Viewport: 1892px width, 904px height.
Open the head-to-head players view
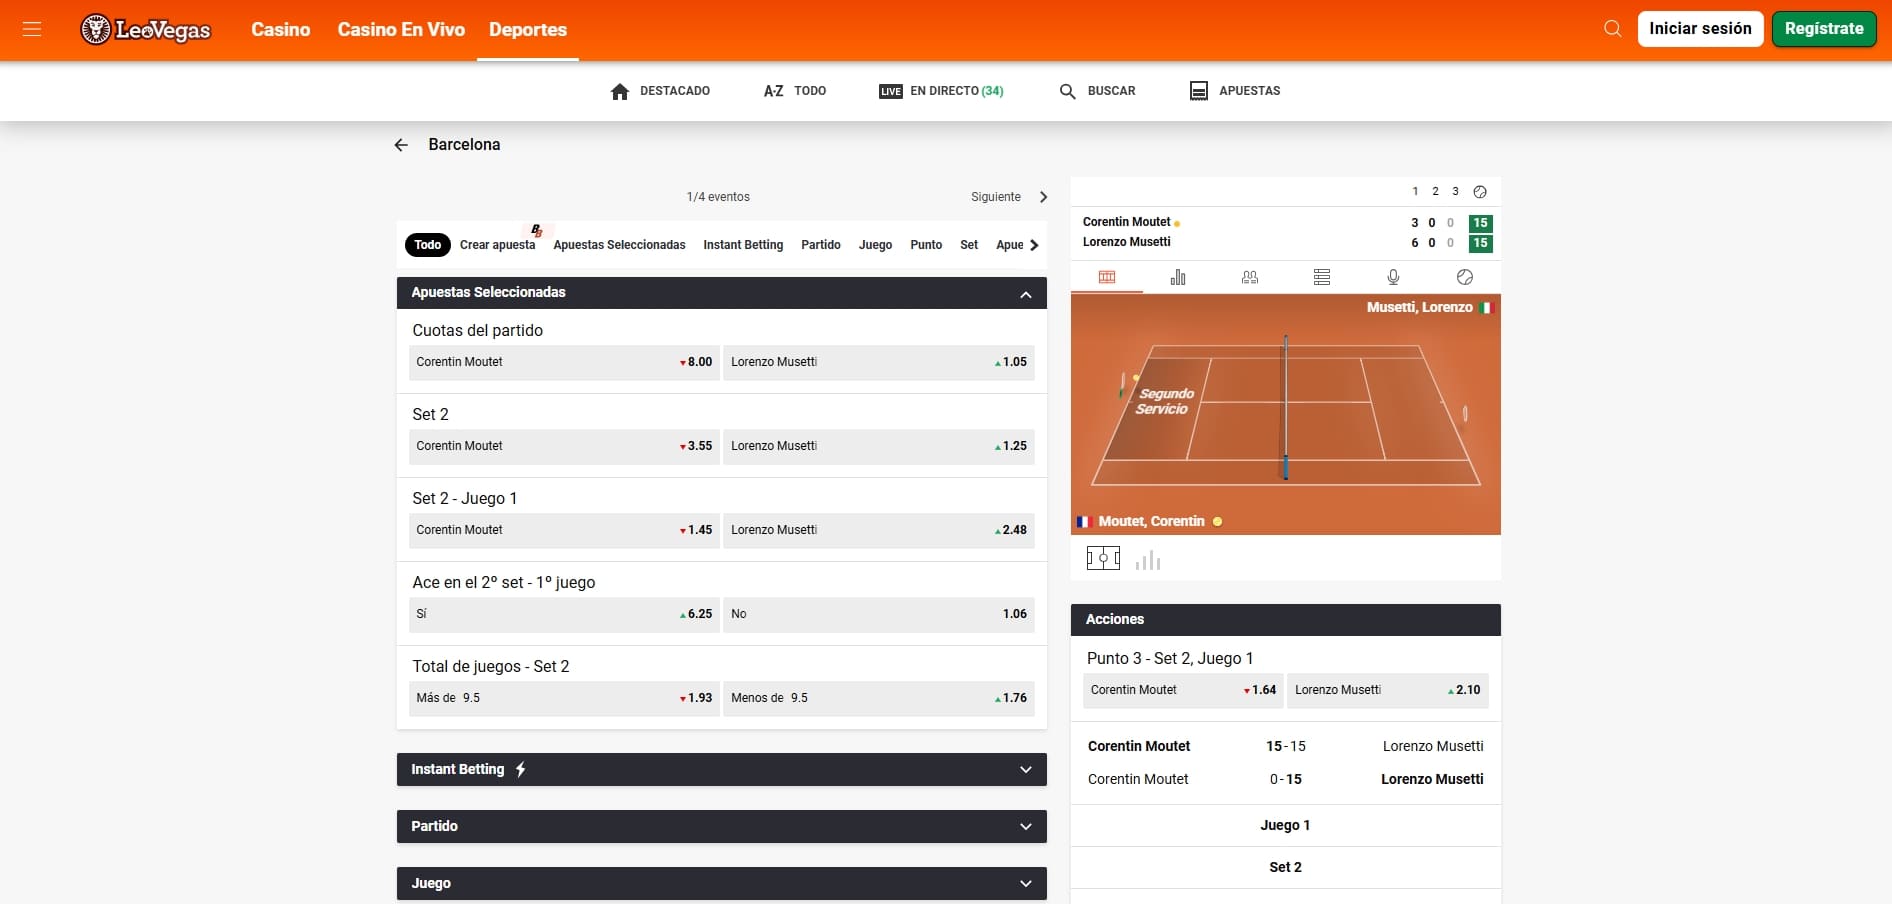point(1249,277)
